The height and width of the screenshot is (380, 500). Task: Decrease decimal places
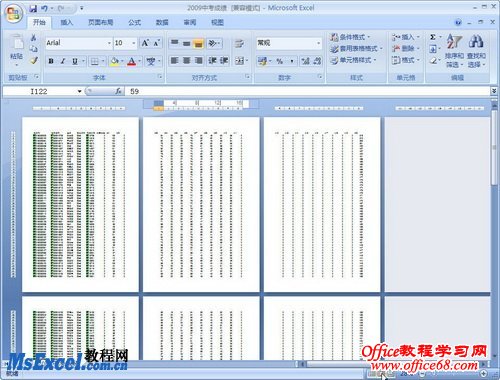pyautogui.click(x=317, y=61)
